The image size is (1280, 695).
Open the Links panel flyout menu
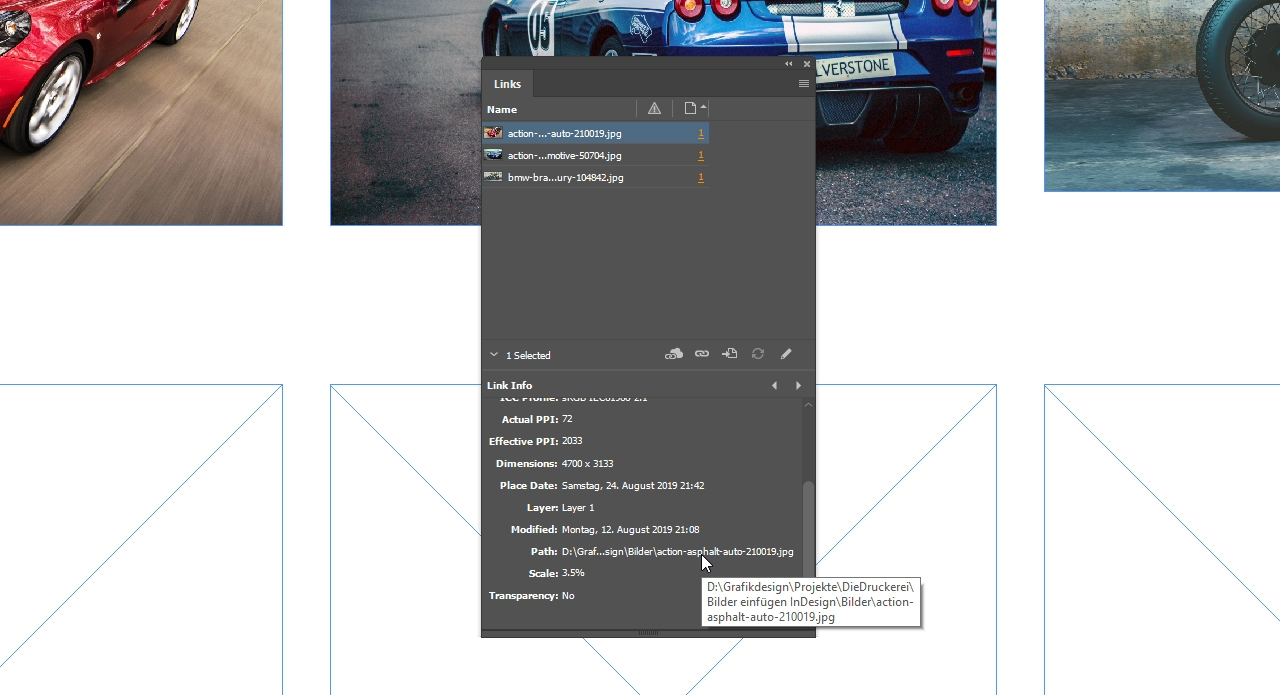coord(803,84)
